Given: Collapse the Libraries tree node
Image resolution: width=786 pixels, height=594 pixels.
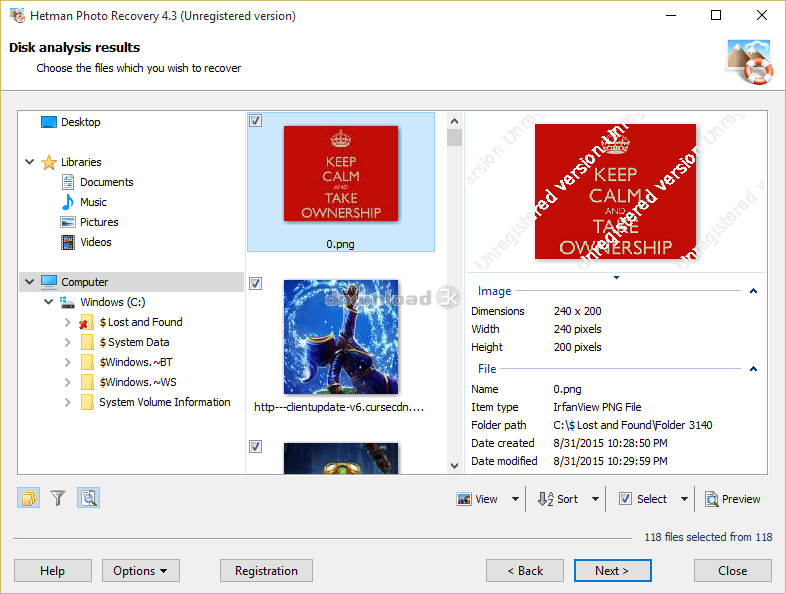Looking at the screenshot, I should point(30,162).
